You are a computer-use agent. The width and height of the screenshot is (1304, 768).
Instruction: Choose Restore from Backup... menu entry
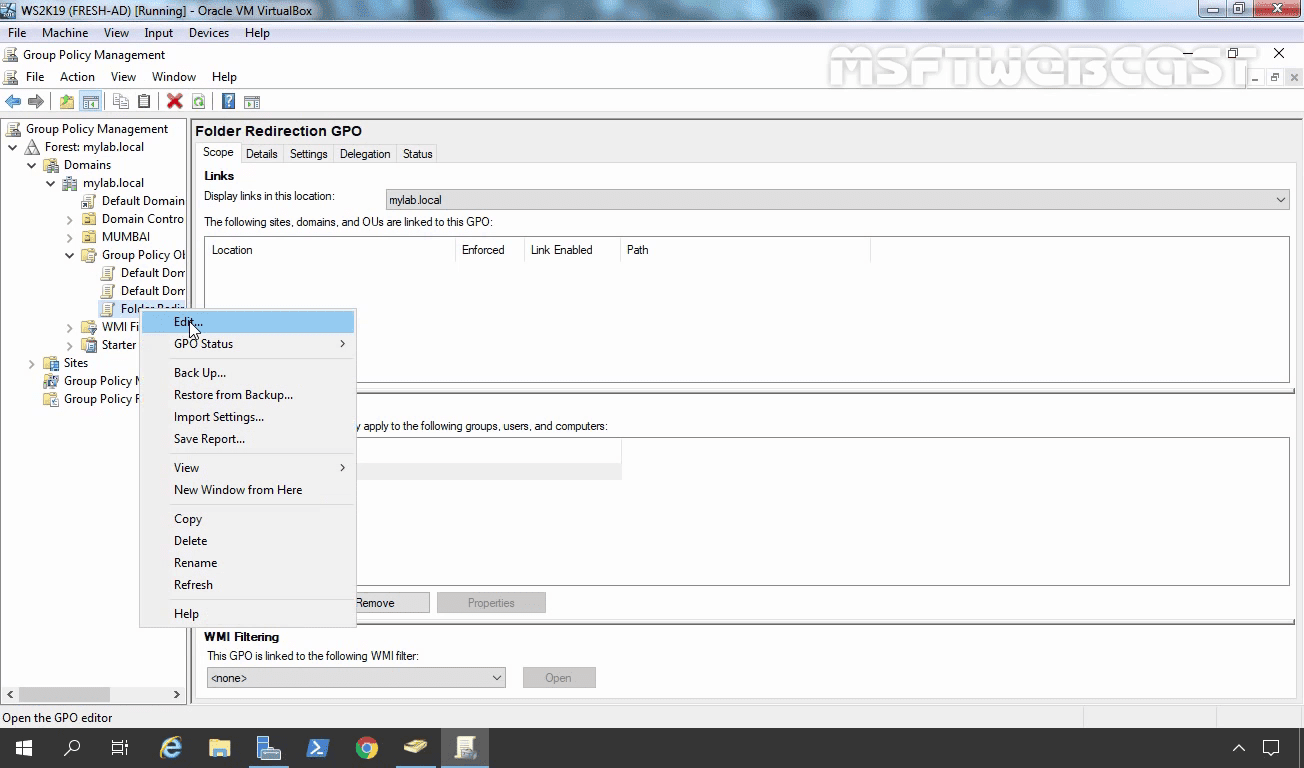click(248, 395)
